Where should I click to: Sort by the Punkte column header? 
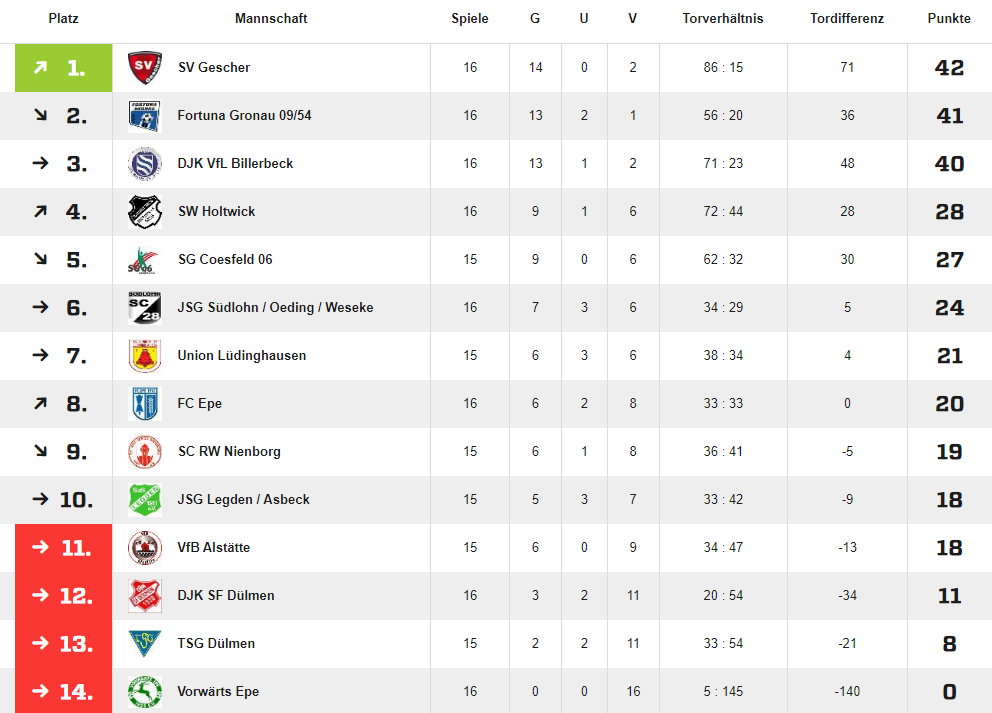(x=949, y=18)
